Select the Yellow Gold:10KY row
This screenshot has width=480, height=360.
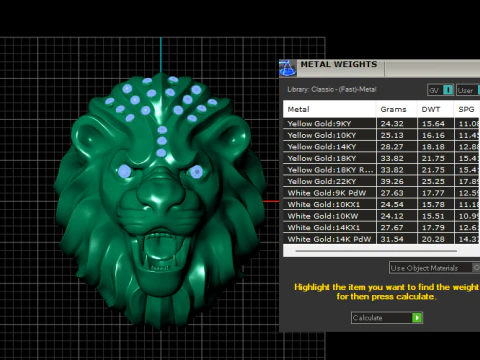(381, 135)
